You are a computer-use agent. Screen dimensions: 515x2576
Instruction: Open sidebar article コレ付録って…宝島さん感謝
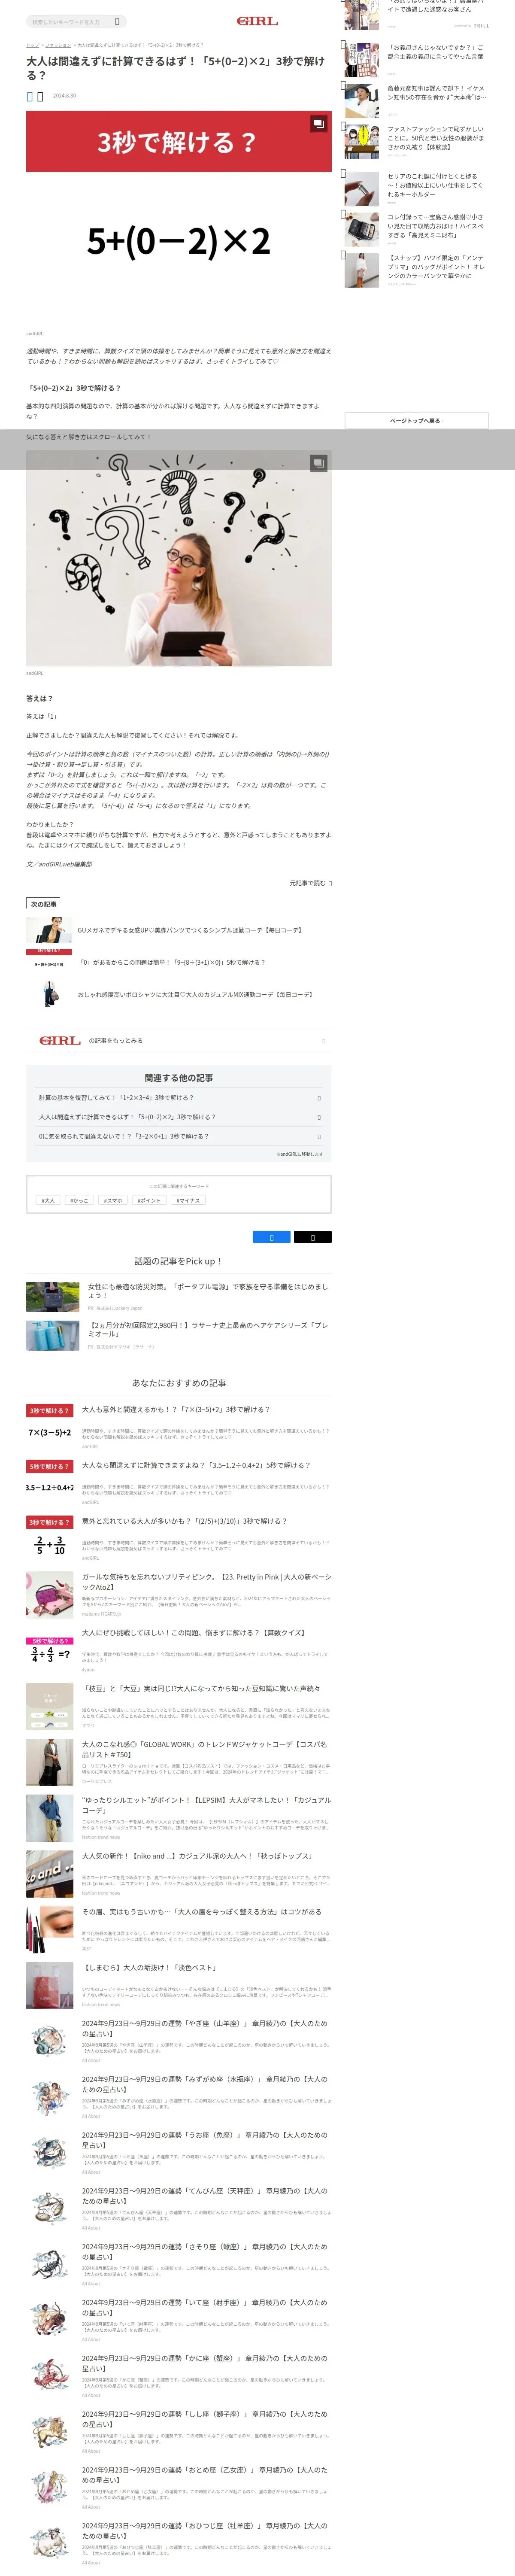click(436, 226)
